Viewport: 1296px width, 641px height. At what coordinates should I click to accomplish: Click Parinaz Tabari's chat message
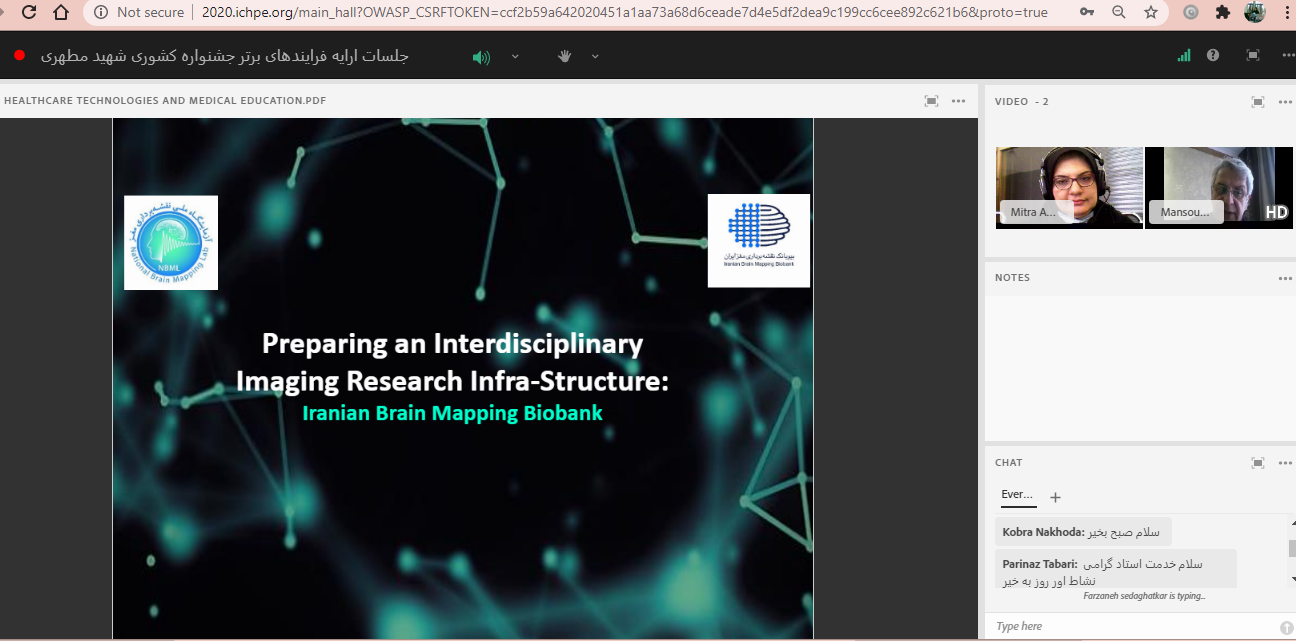click(x=1116, y=571)
